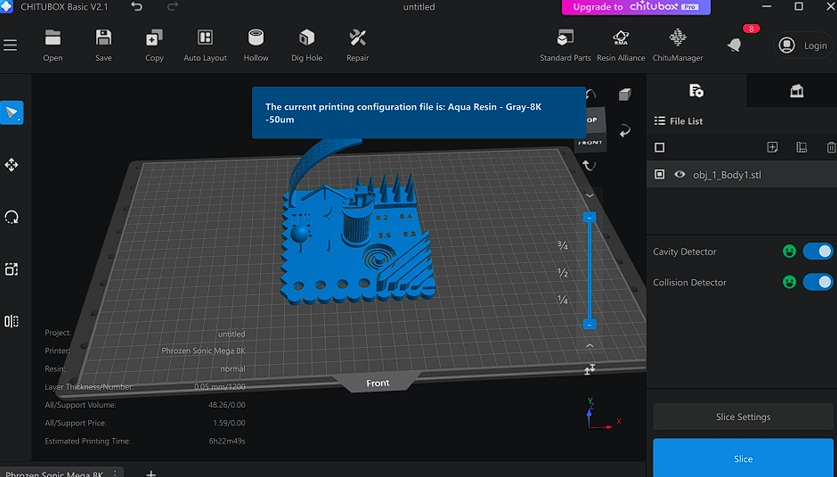Click the Front face of view cube
Screen dimensions: 837x477
pyautogui.click(x=590, y=142)
